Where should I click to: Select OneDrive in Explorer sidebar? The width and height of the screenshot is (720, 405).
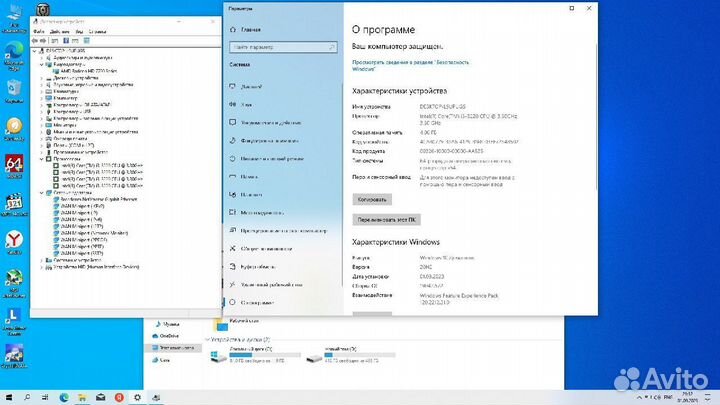165,336
